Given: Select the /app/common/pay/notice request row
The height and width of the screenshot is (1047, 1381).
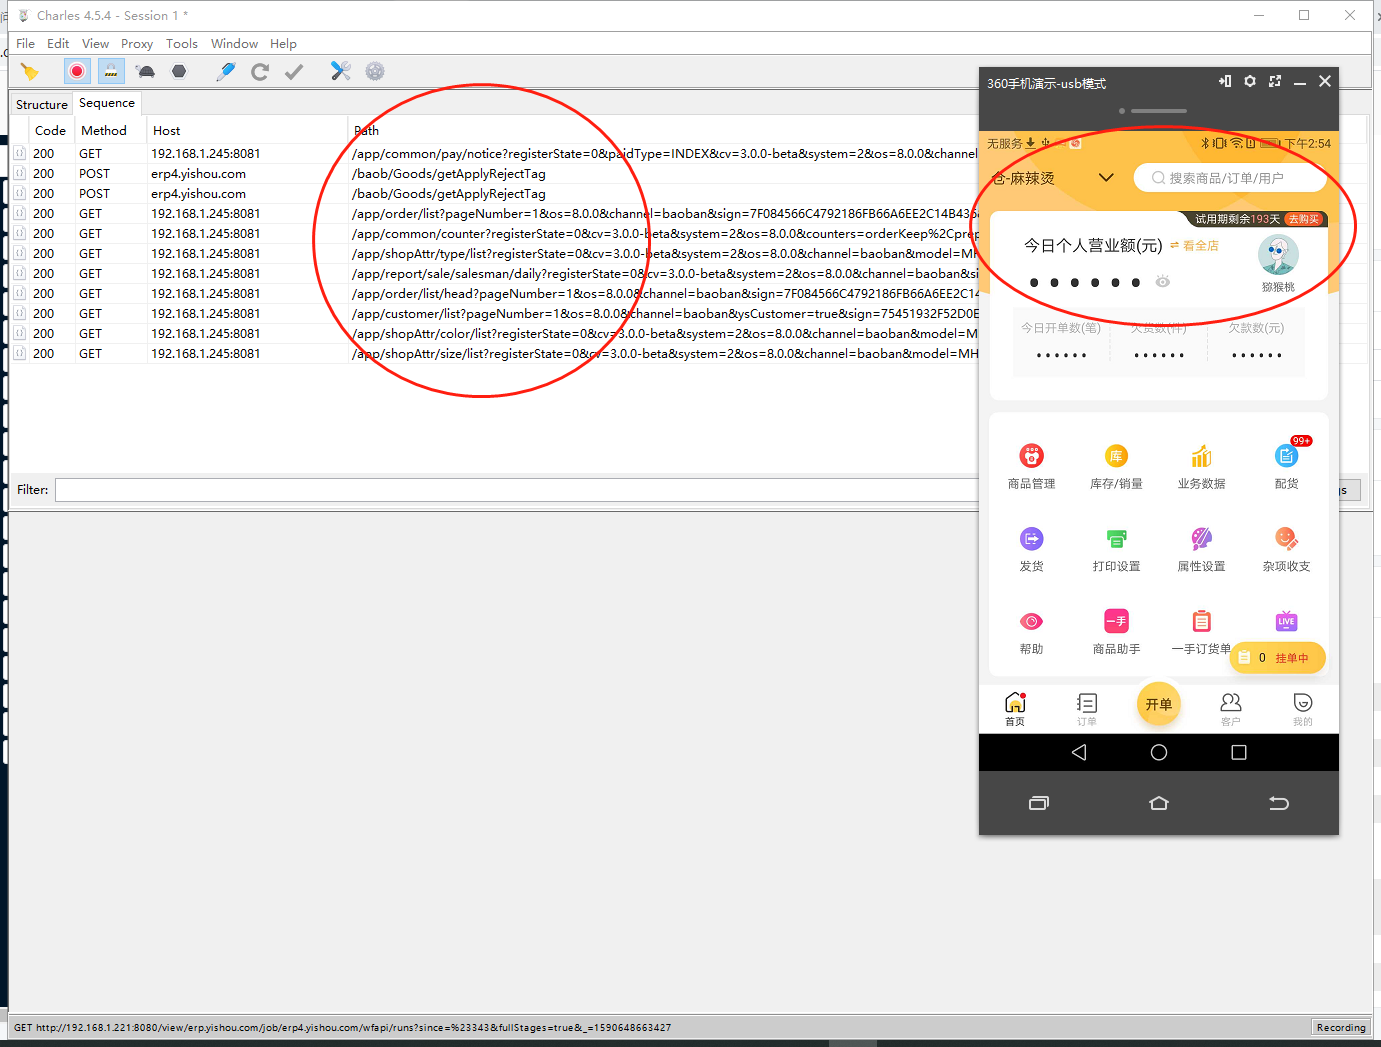Looking at the screenshot, I should [494, 154].
